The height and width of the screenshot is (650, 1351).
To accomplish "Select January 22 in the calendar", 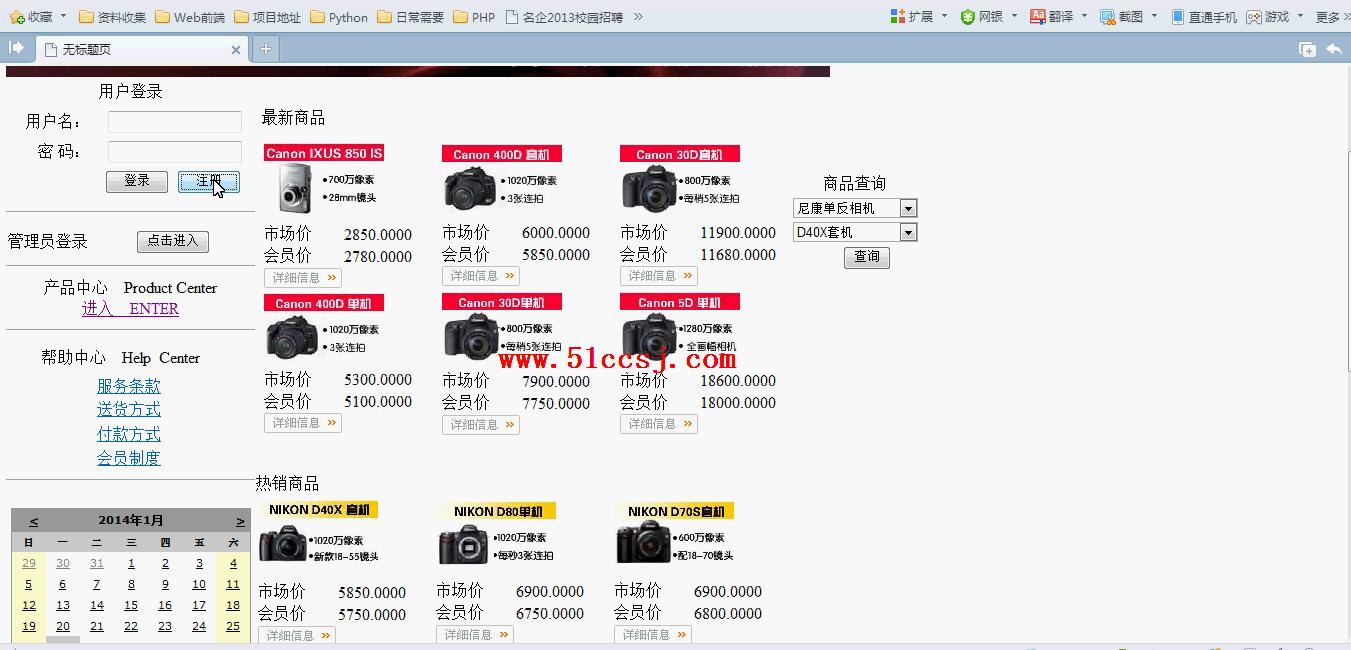I will click(x=131, y=626).
